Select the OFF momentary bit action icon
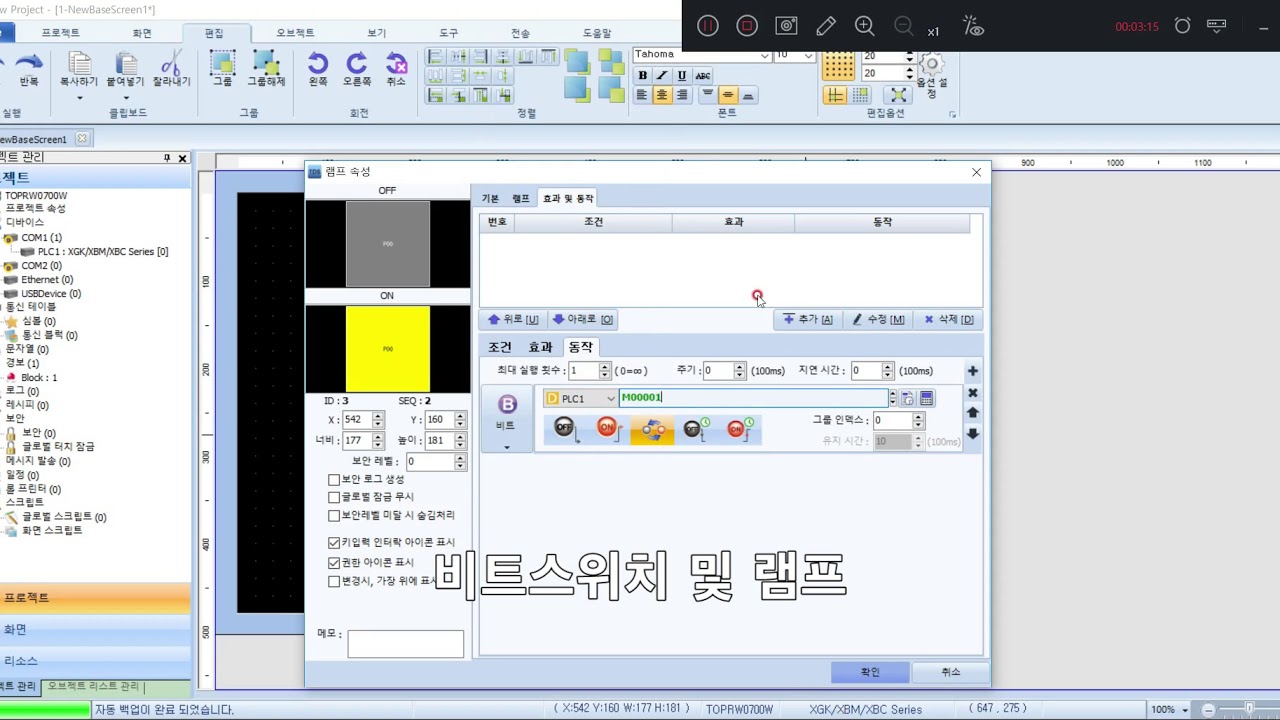This screenshot has height=720, width=1280. coord(565,429)
